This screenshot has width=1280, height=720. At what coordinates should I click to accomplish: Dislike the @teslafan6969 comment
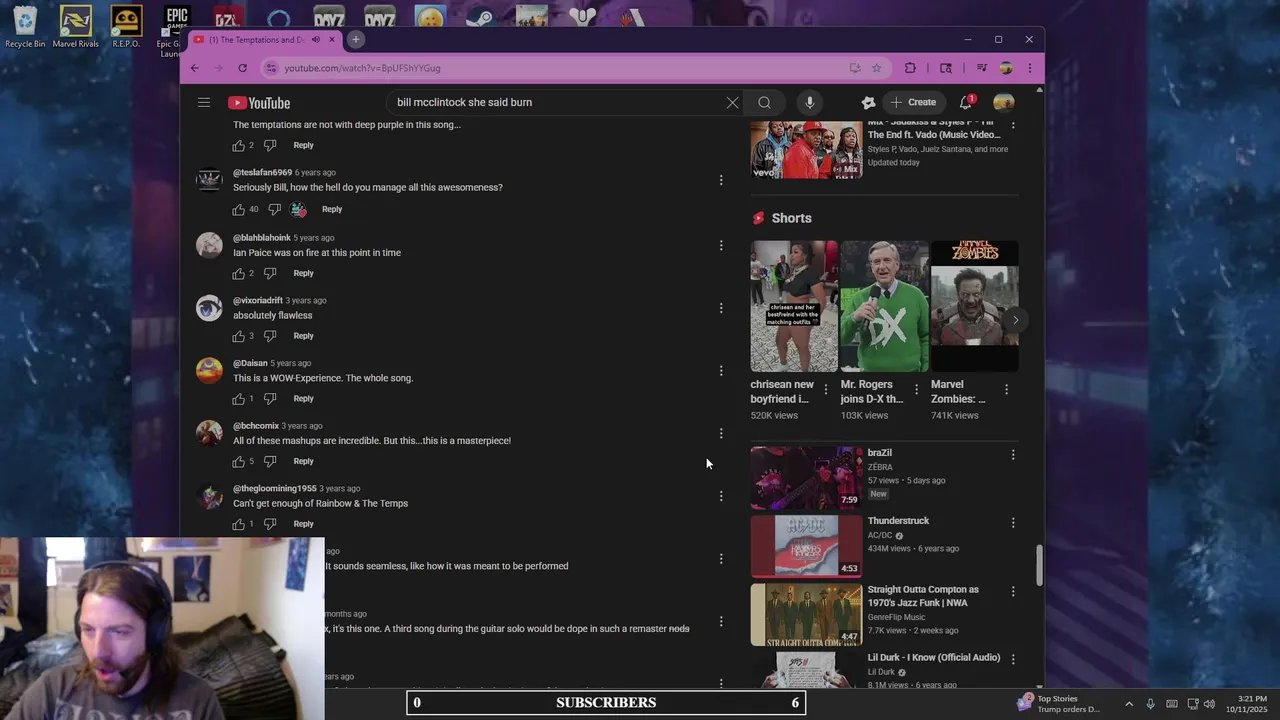point(274,209)
